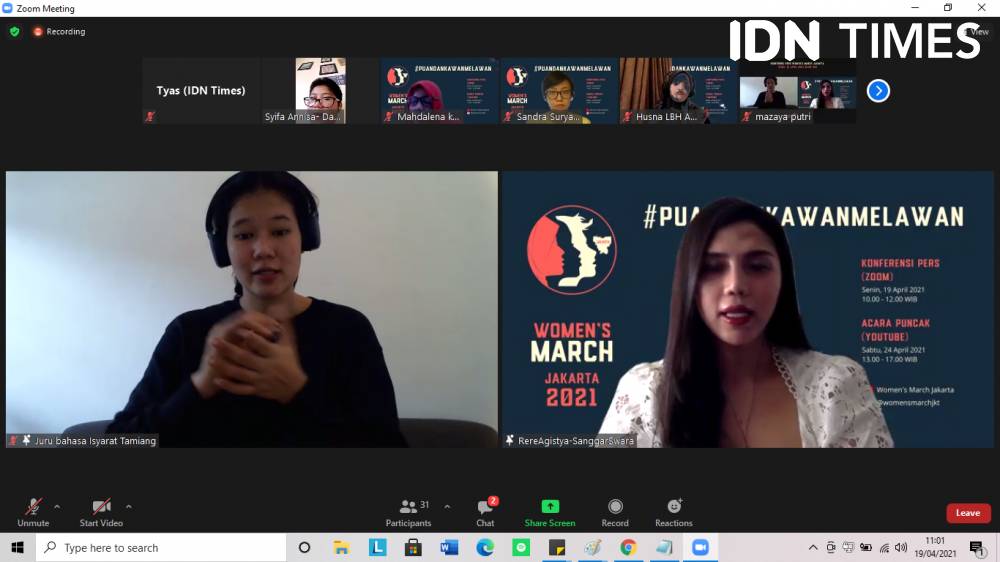Click the volume speaker tray icon
This screenshot has height=562, width=1000.
pyautogui.click(x=901, y=547)
